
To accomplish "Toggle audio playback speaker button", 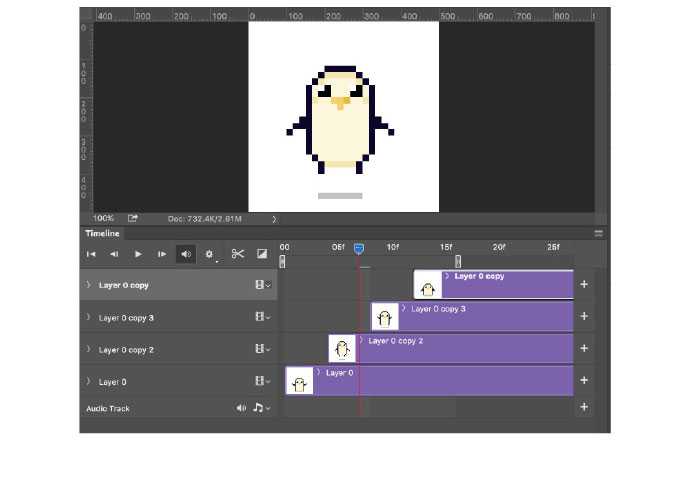I will 186,254.
